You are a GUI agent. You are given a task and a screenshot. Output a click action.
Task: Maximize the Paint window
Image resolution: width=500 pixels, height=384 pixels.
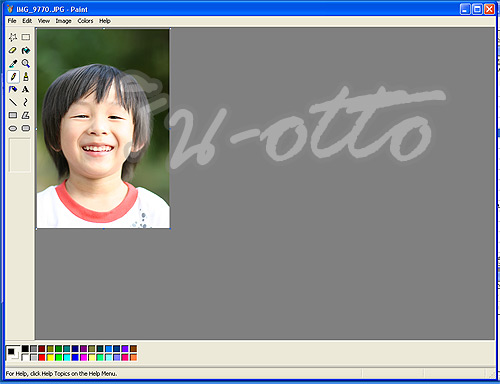click(x=477, y=9)
